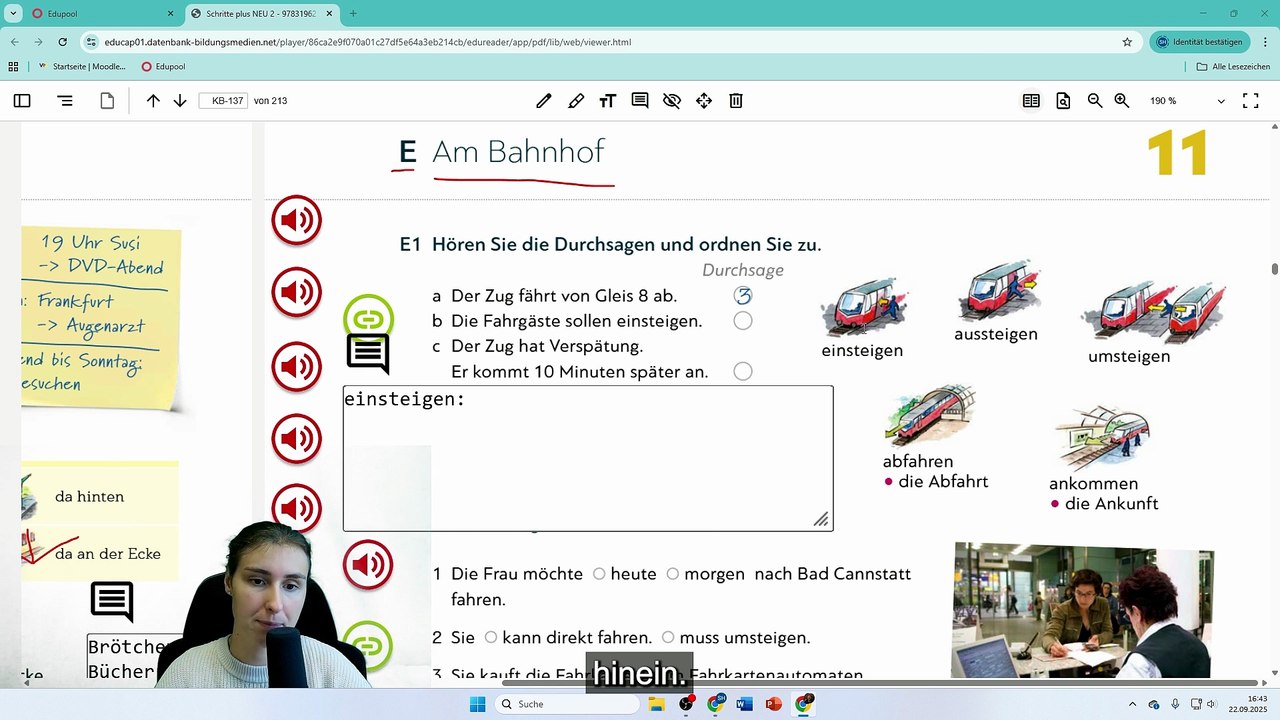Choose 'muss umsteigen' option
The image size is (1280, 720).
point(668,637)
